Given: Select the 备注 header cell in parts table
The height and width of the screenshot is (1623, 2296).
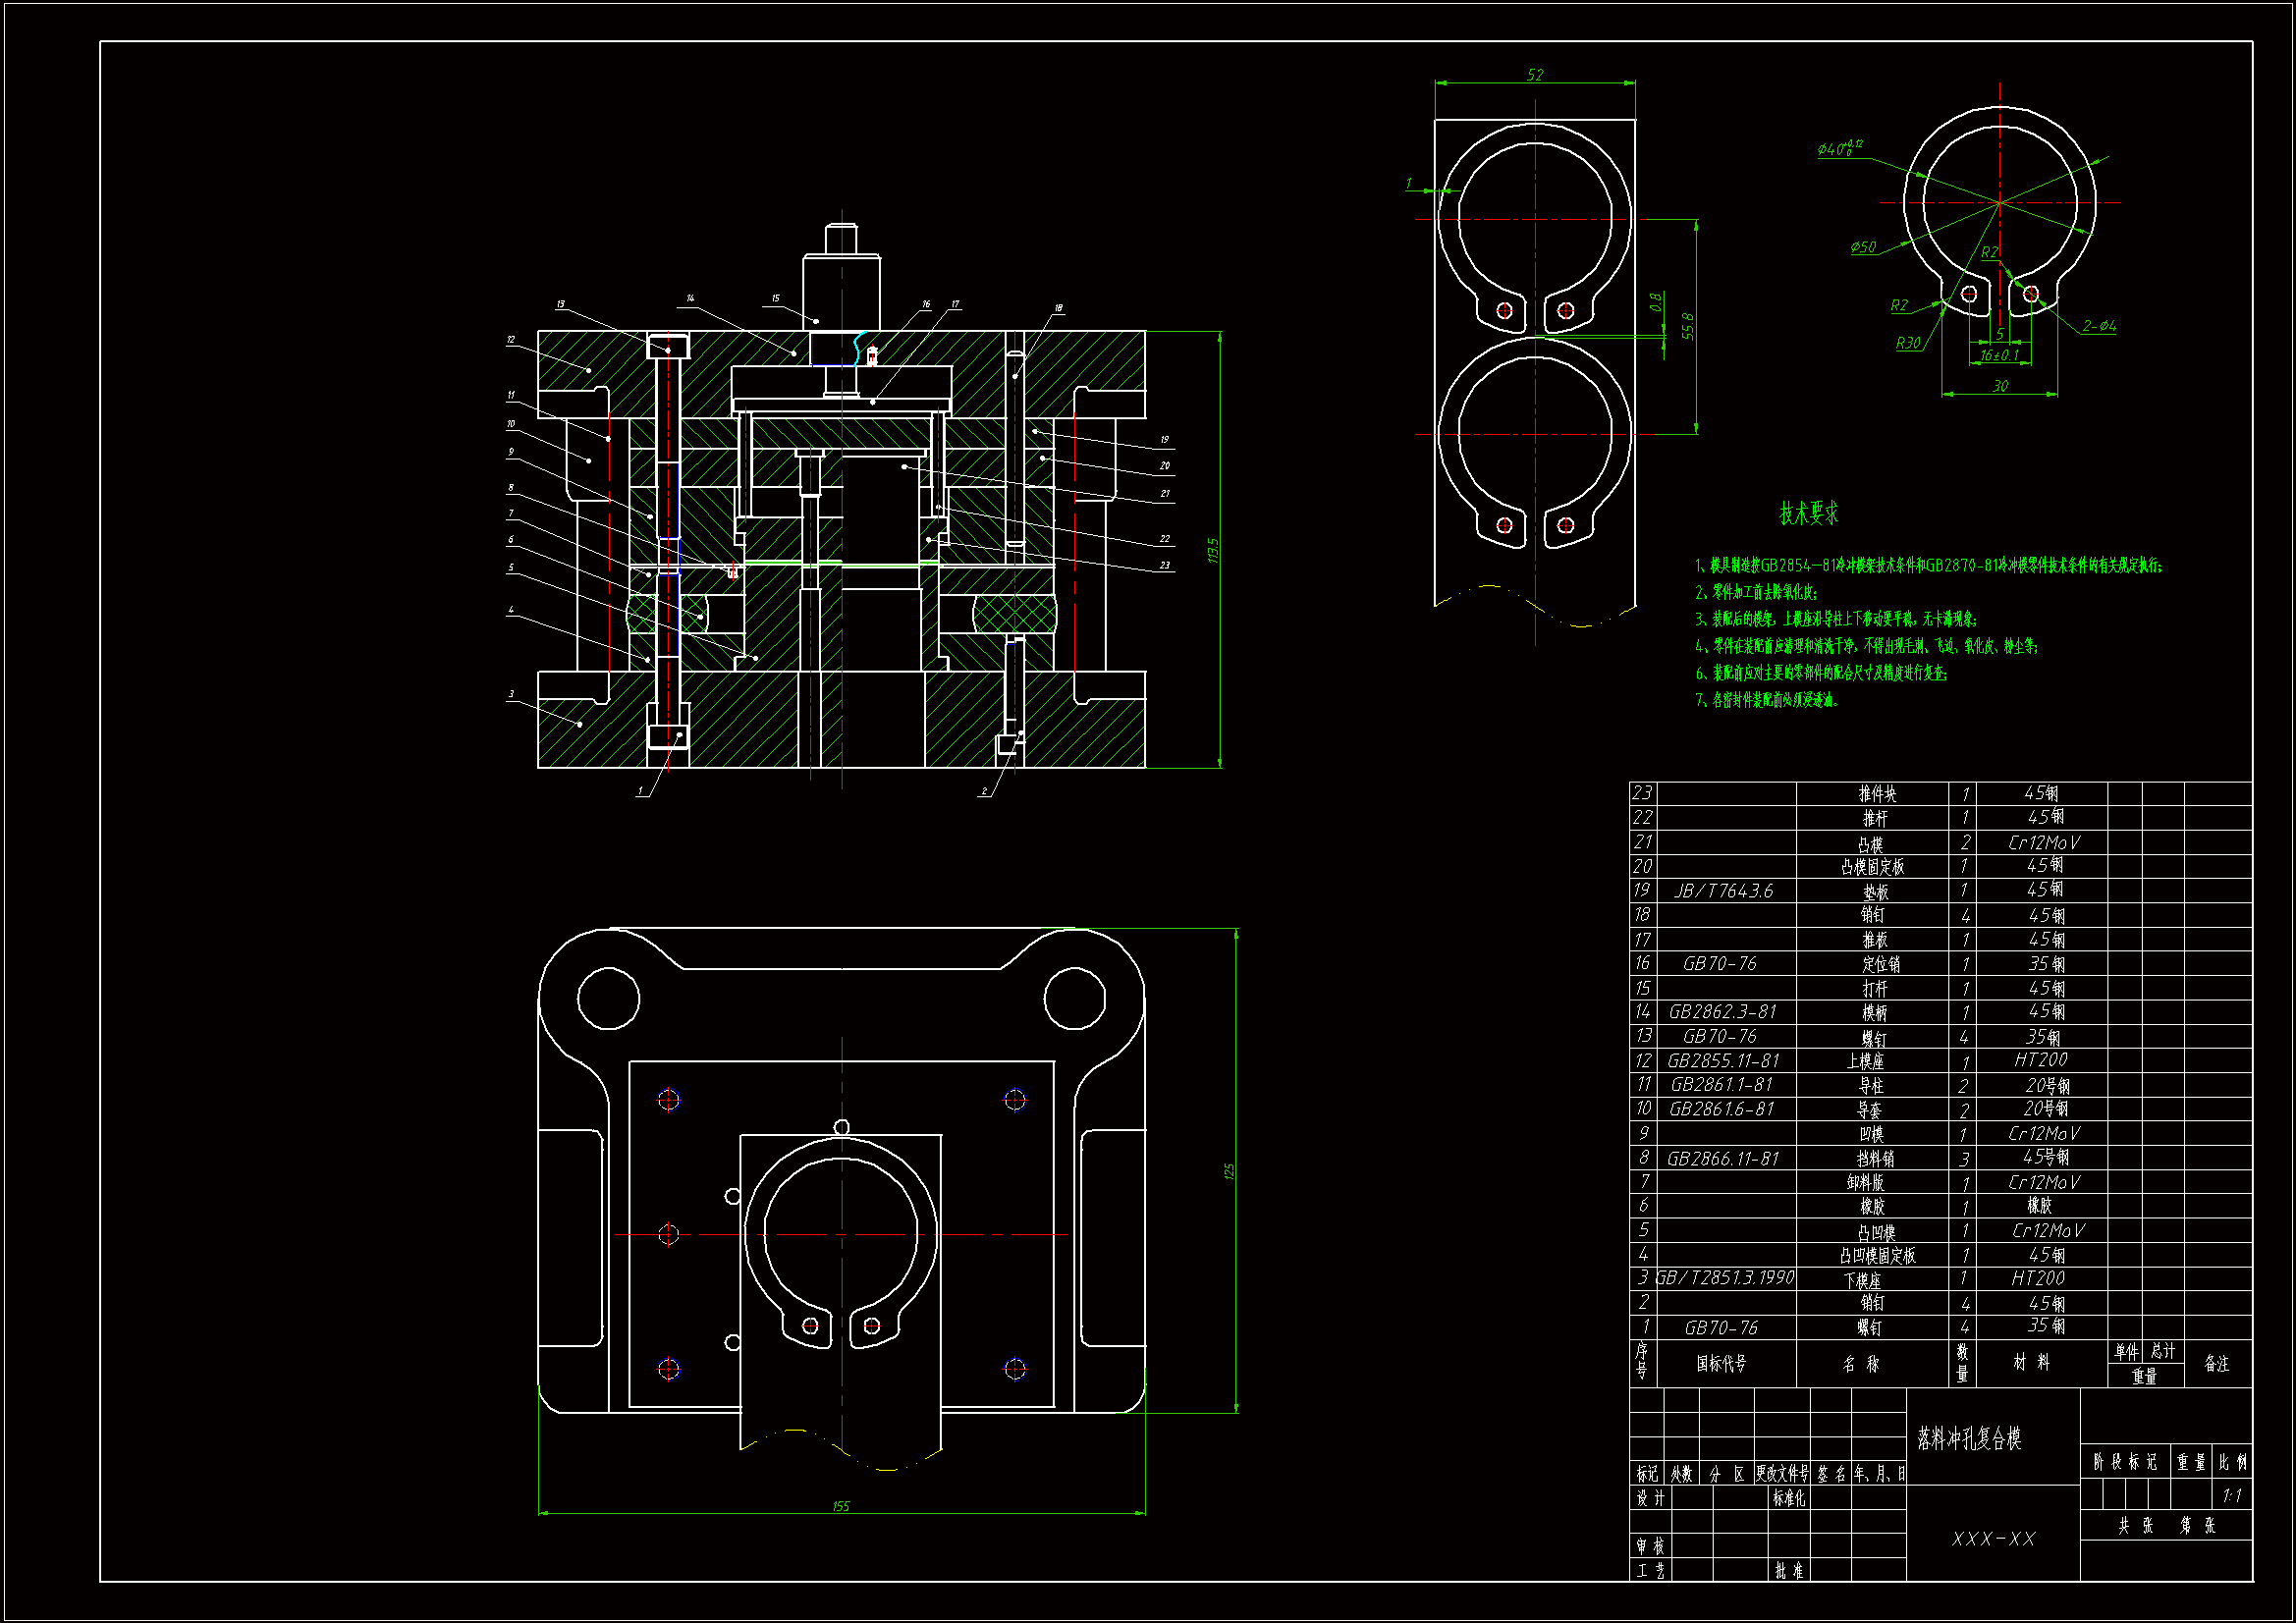Looking at the screenshot, I should point(2216,1364).
